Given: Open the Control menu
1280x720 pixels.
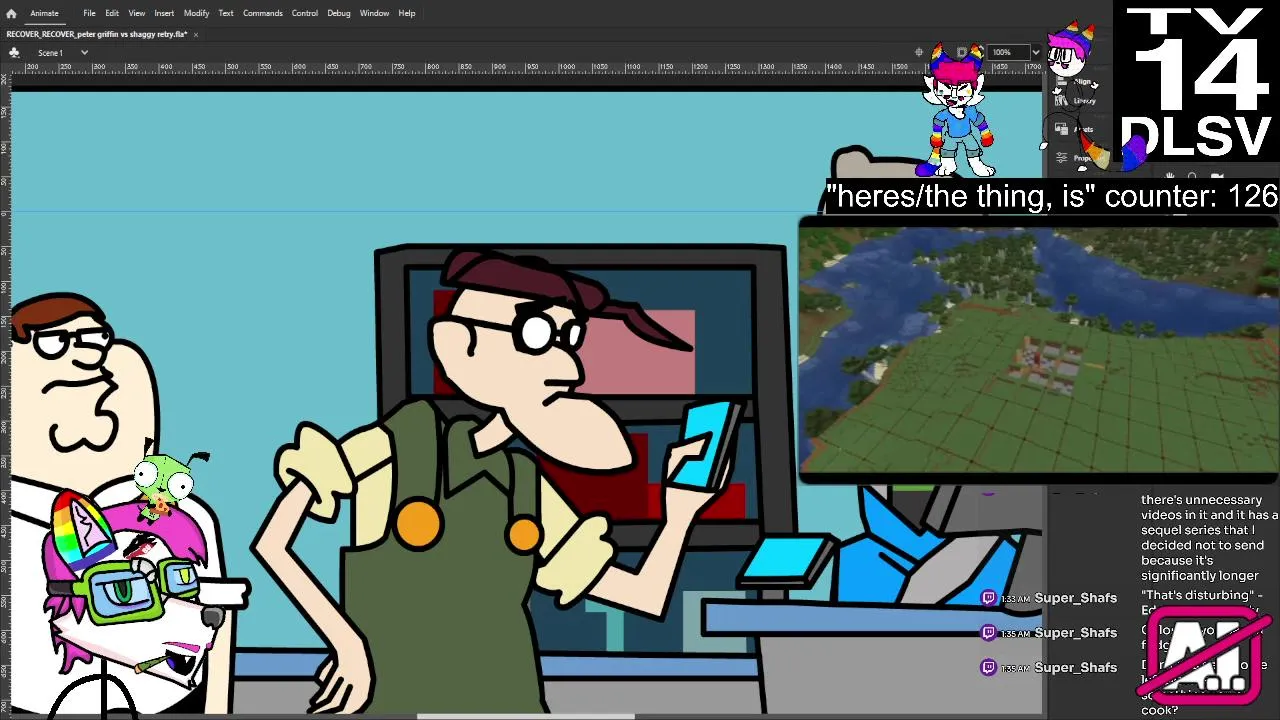Looking at the screenshot, I should coord(305,13).
